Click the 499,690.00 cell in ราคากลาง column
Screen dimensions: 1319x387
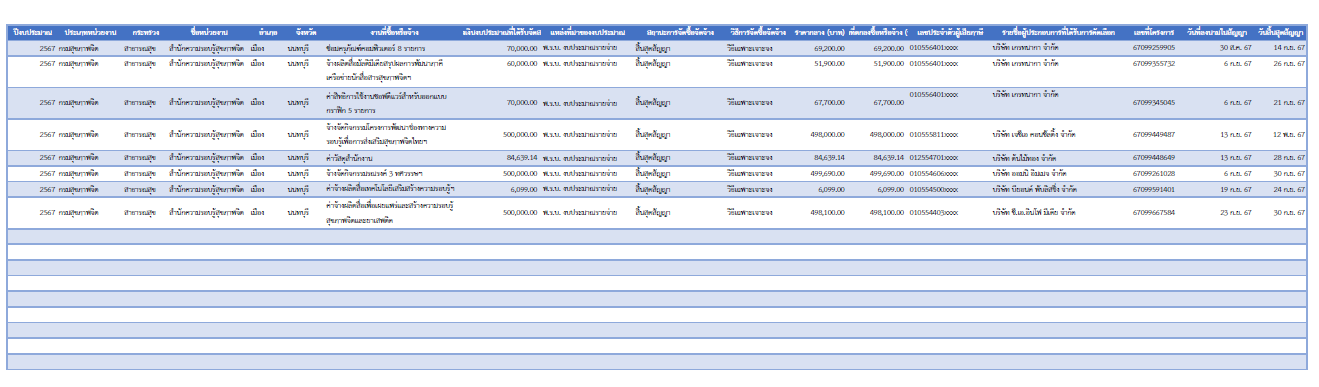tap(827, 174)
